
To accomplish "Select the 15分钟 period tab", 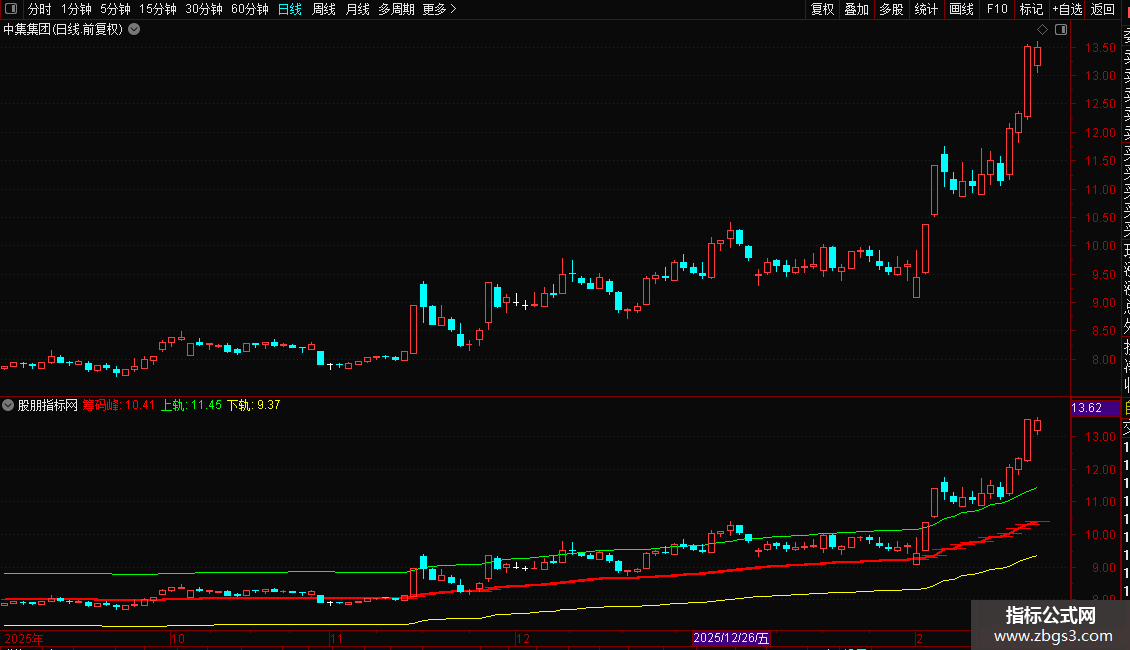I will tap(158, 9).
